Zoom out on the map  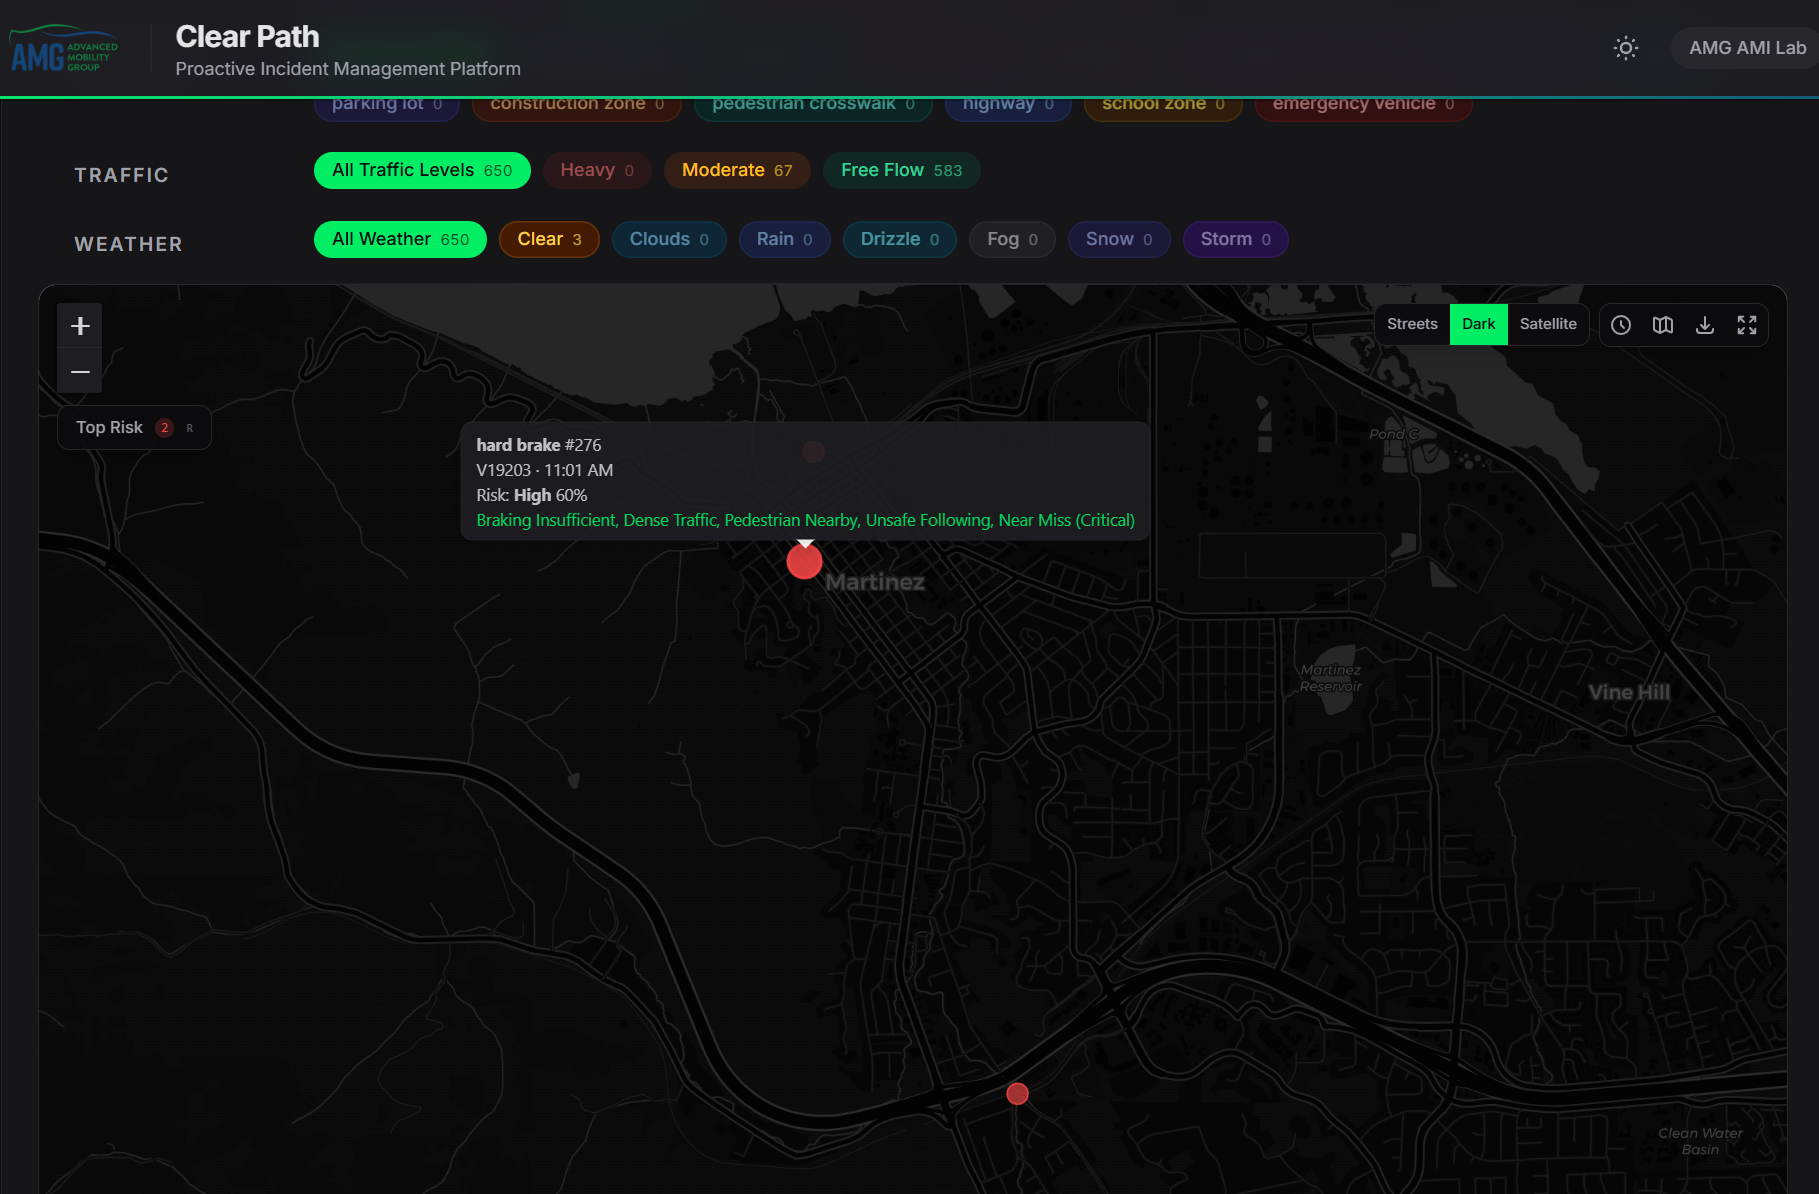click(80, 371)
